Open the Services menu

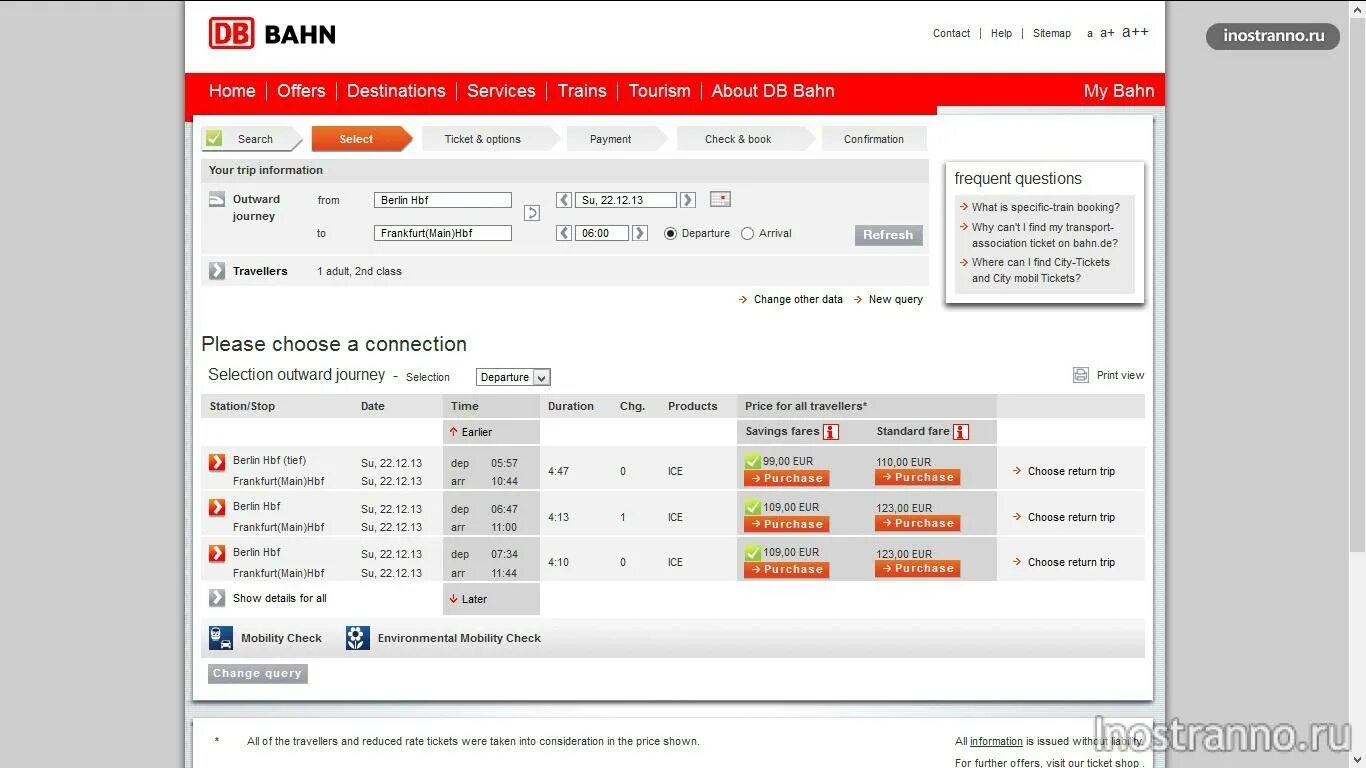501,91
